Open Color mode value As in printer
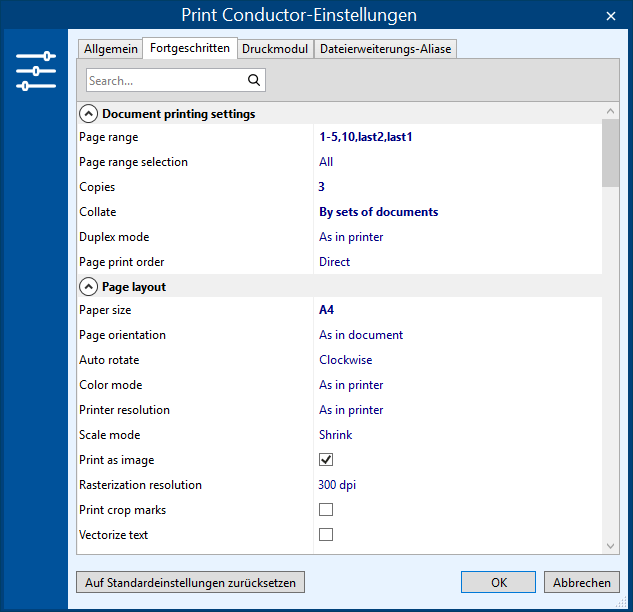This screenshot has height=612, width=633. (351, 385)
